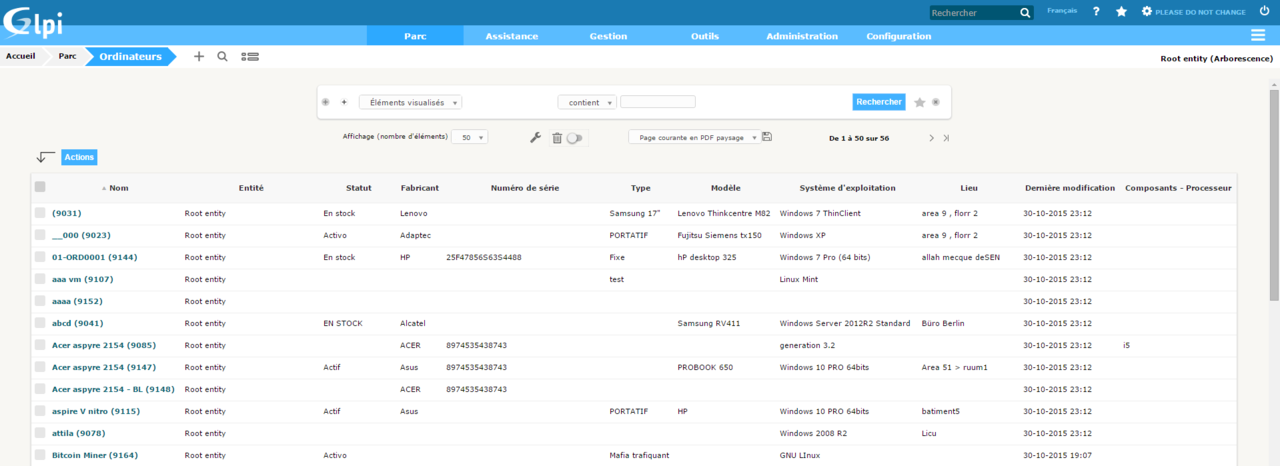The height and width of the screenshot is (466, 1280).
Task: Check the box for attila (9078)
Action: click(40, 433)
